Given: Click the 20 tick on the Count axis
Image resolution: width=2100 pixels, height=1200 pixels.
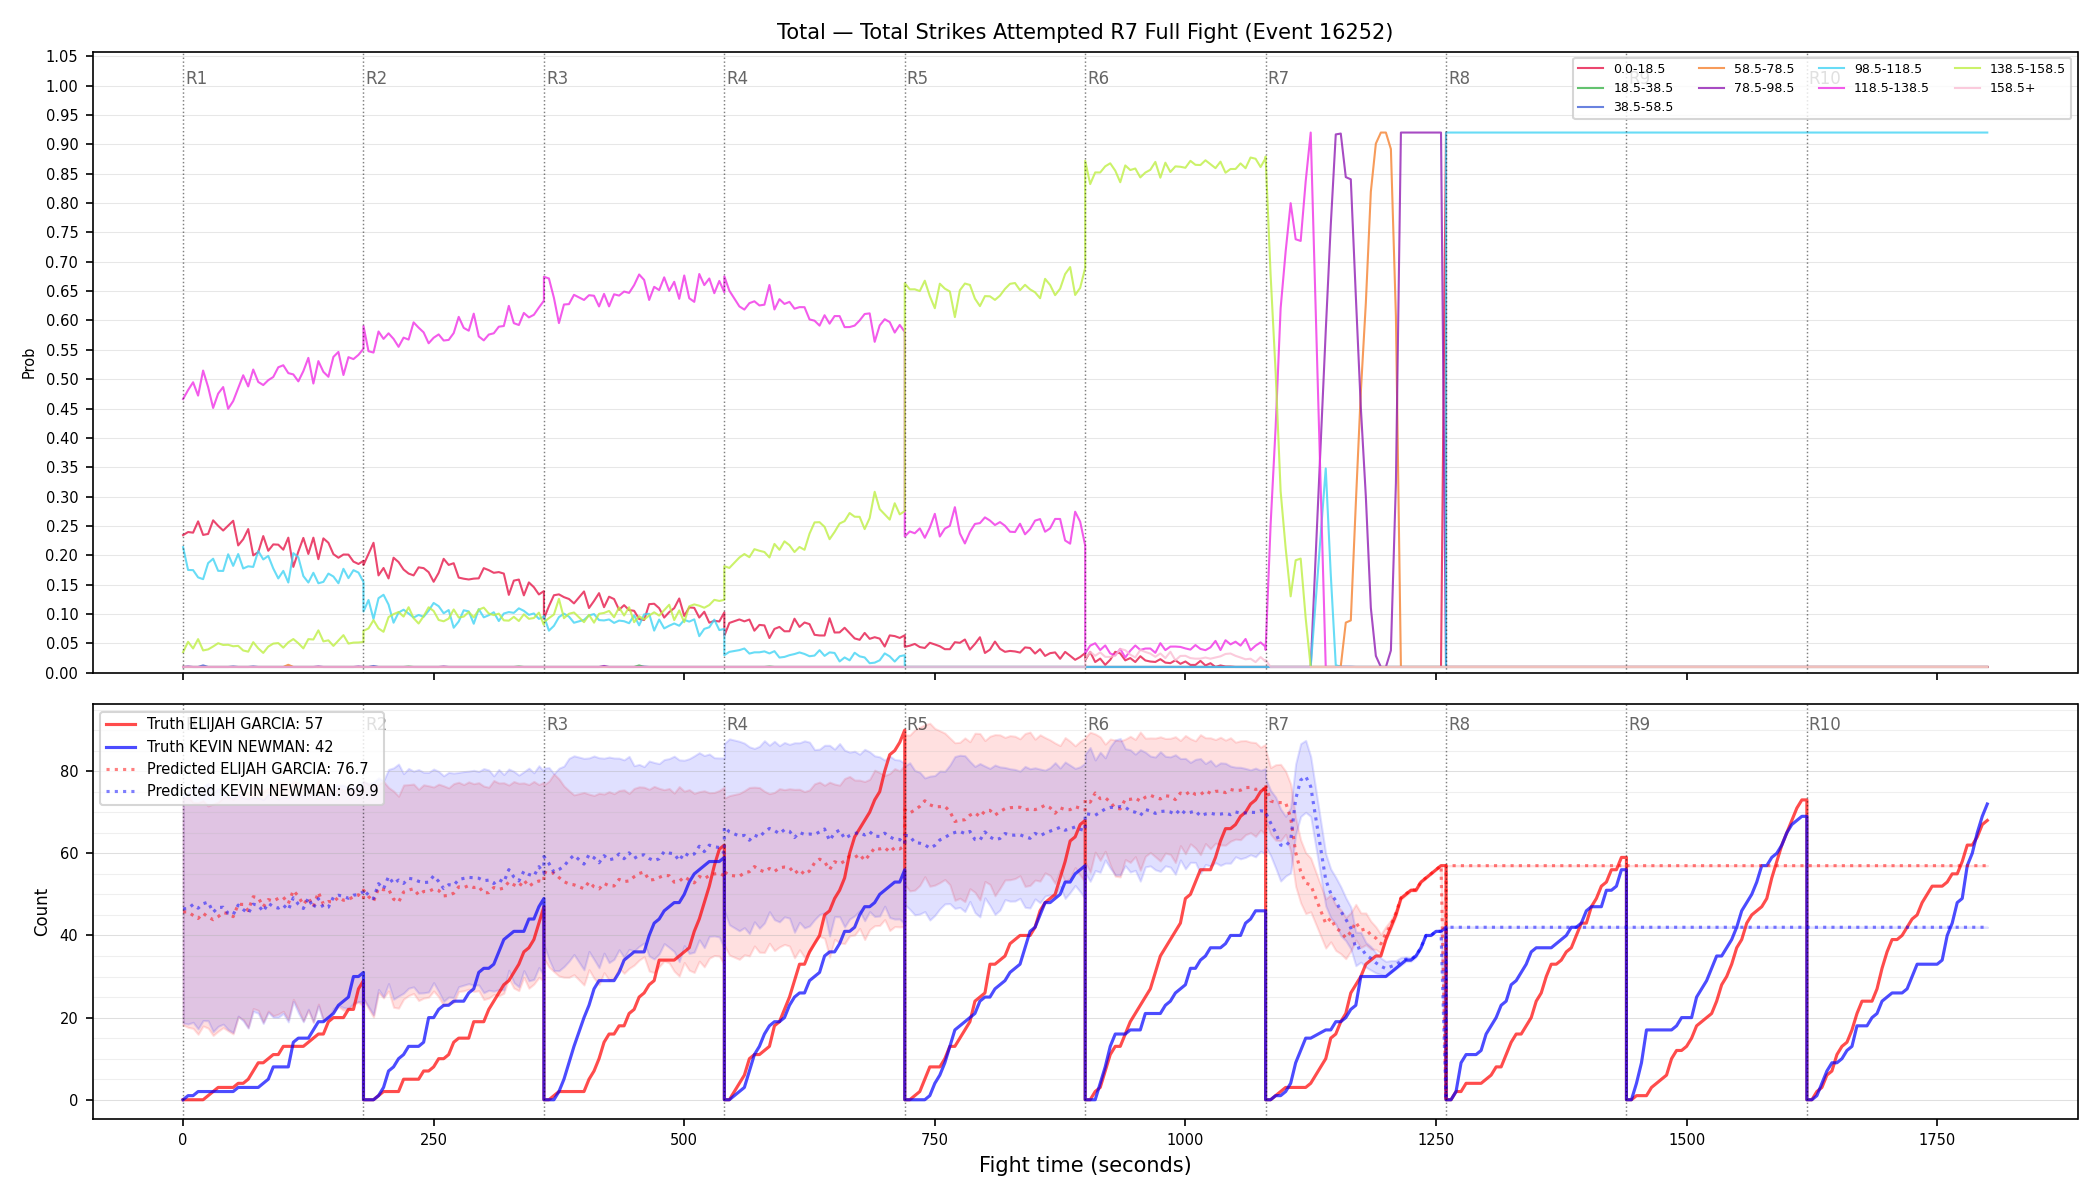Looking at the screenshot, I should click(69, 1018).
